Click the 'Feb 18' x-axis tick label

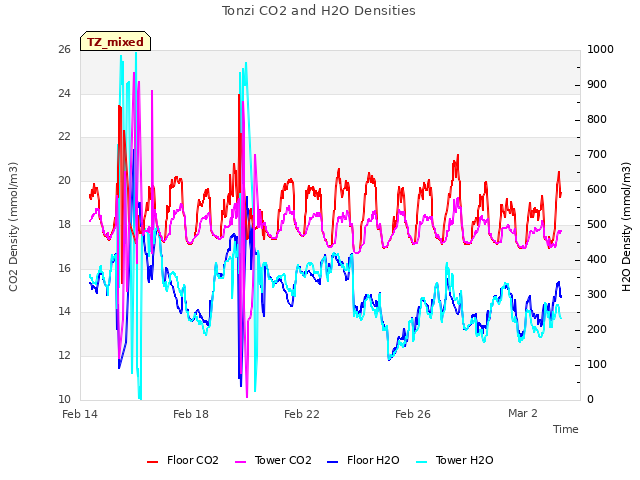pyautogui.click(x=191, y=414)
